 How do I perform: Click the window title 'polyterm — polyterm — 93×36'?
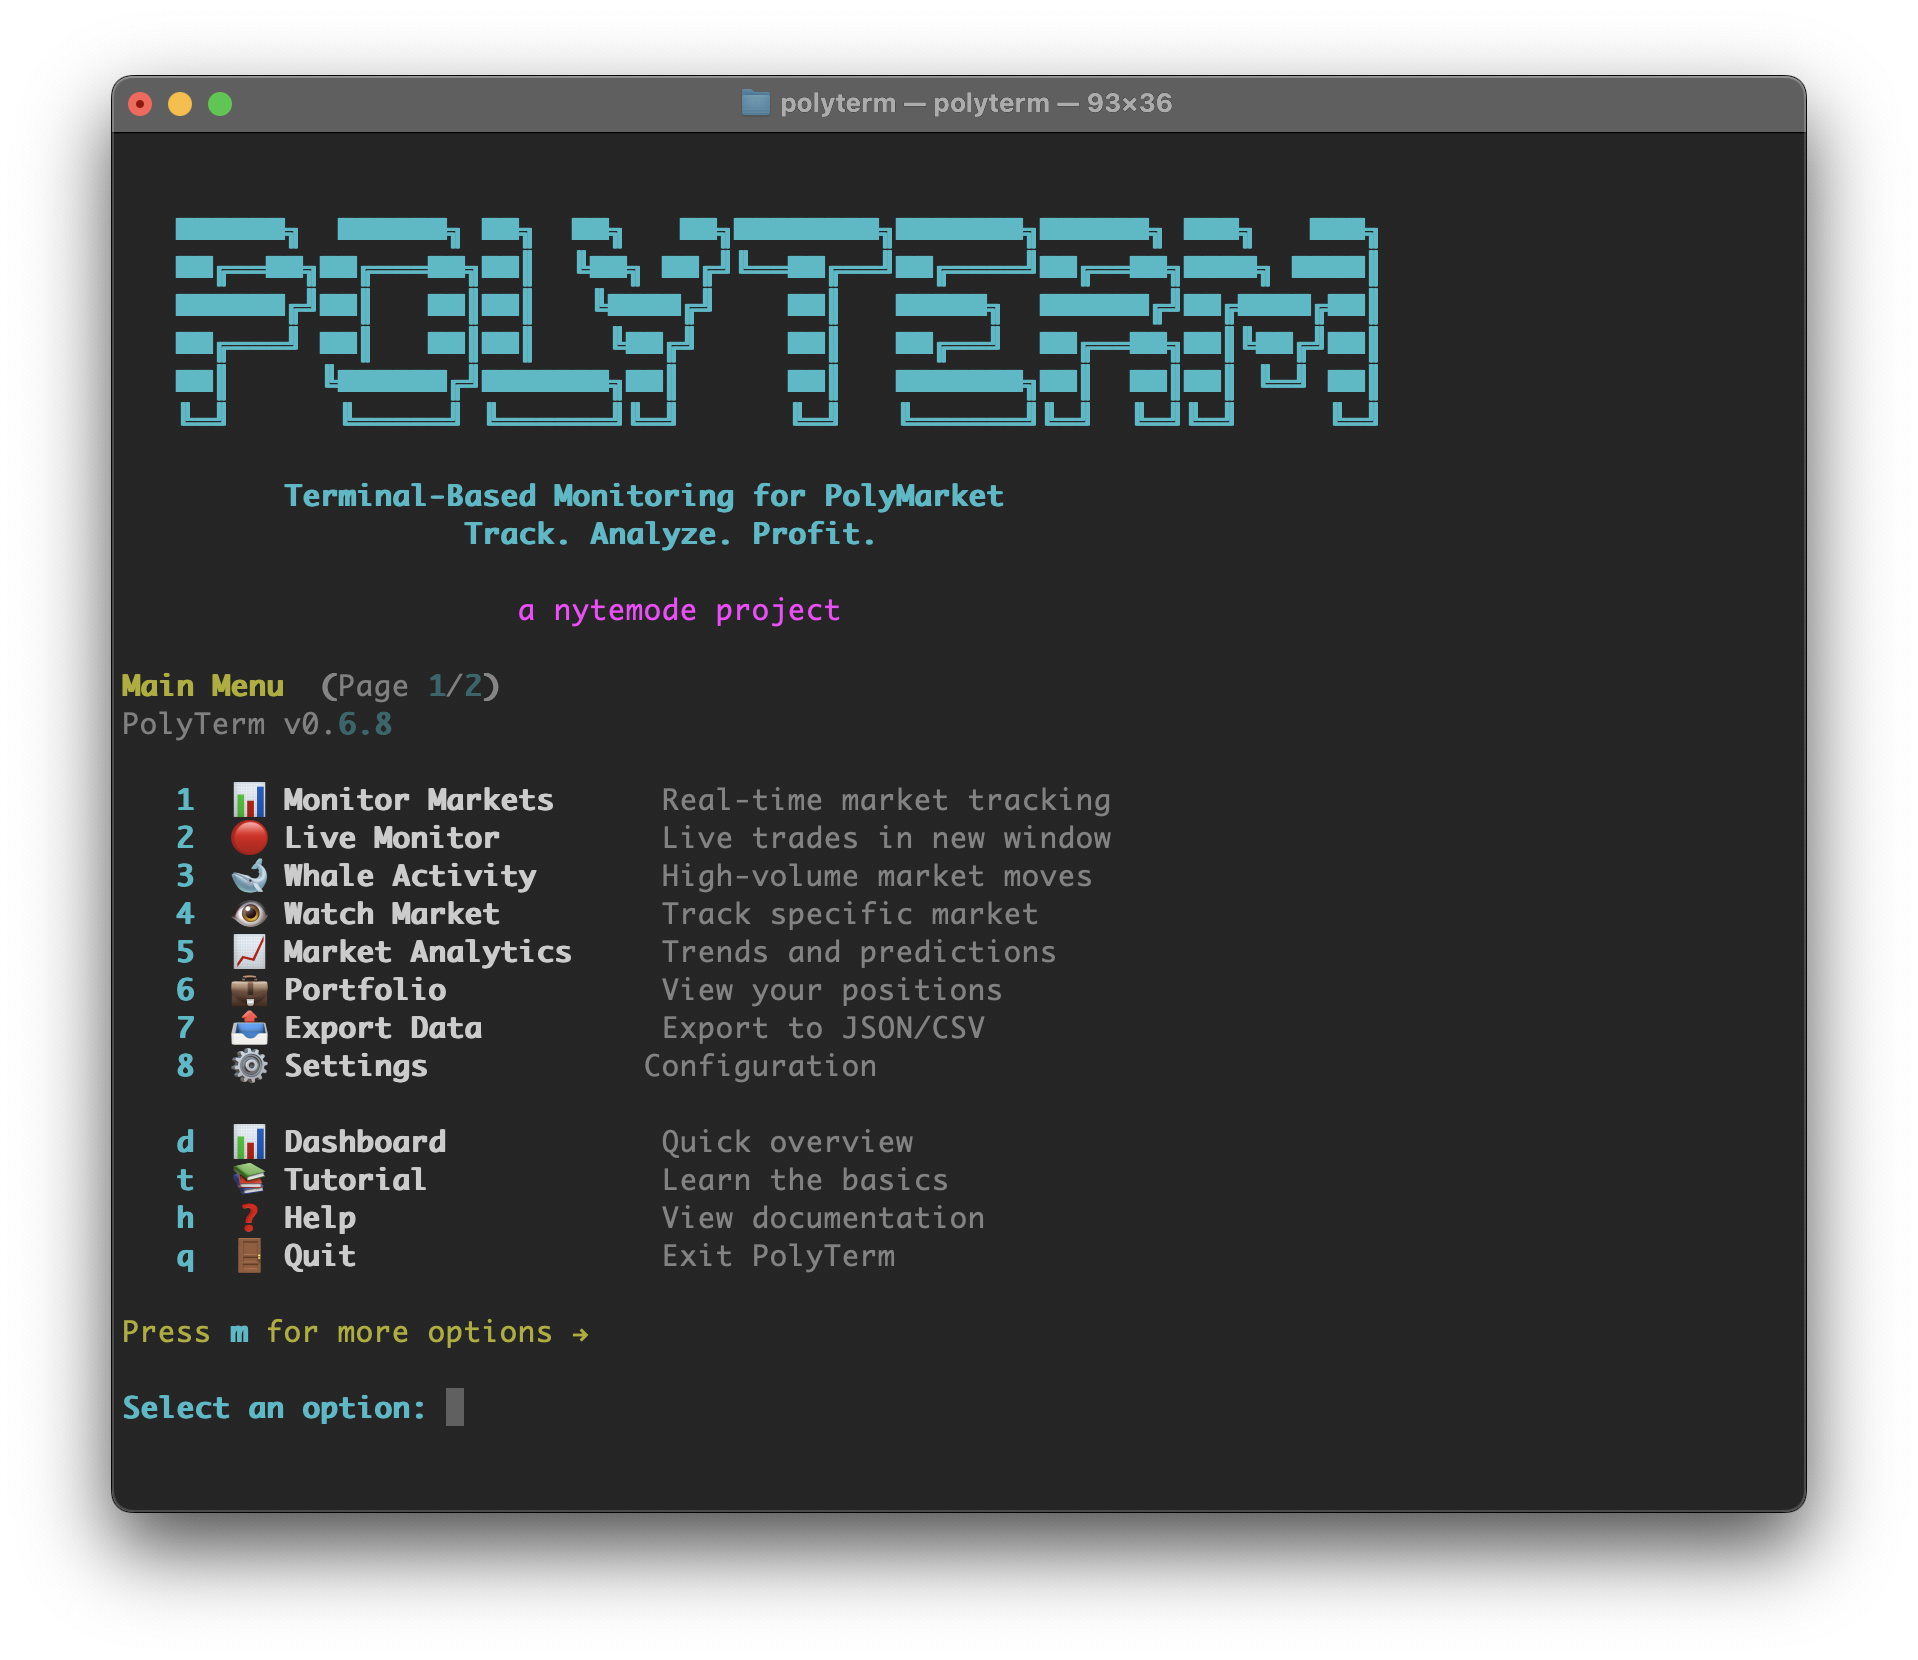976,103
